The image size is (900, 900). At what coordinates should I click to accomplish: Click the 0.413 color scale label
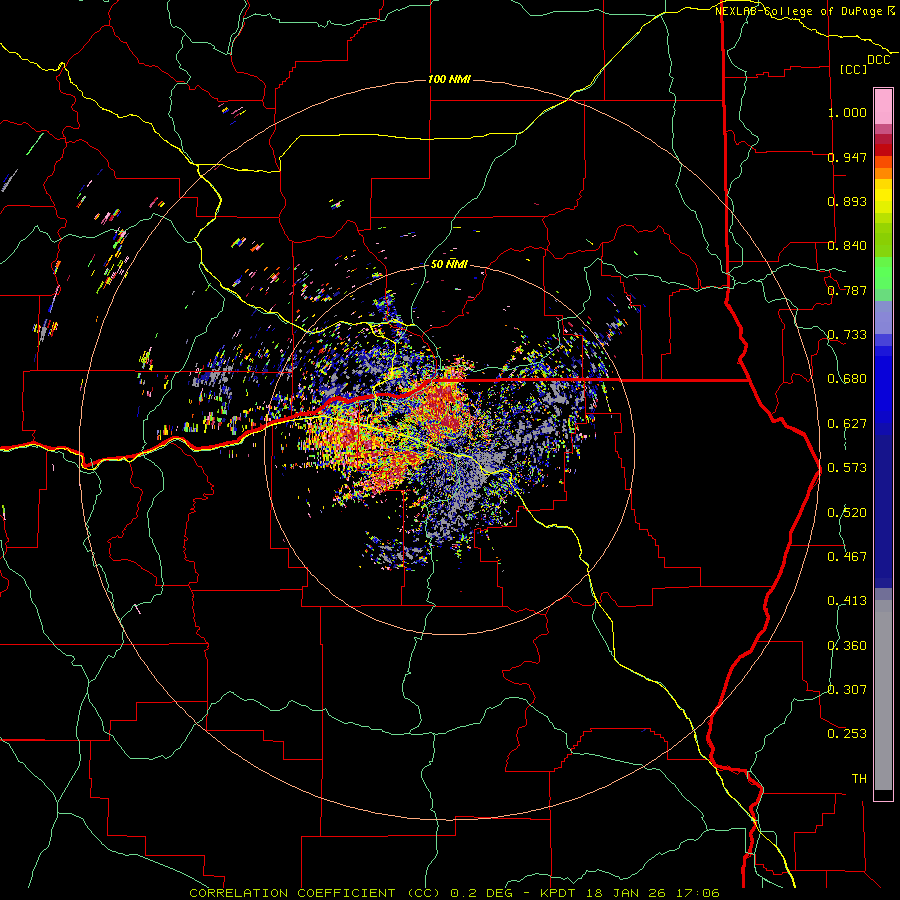point(847,601)
